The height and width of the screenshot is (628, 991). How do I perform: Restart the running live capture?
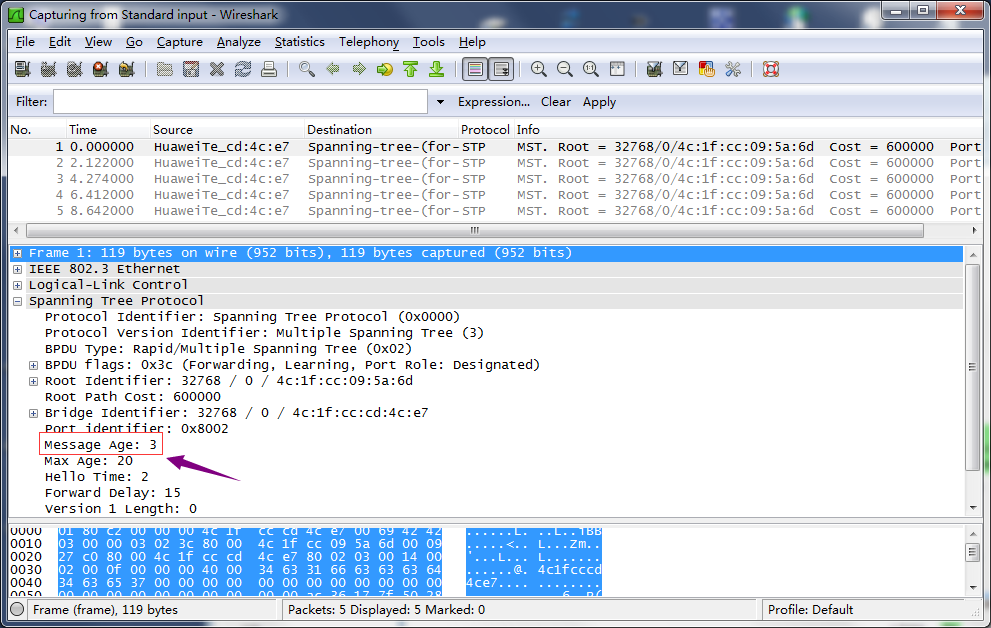click(126, 69)
